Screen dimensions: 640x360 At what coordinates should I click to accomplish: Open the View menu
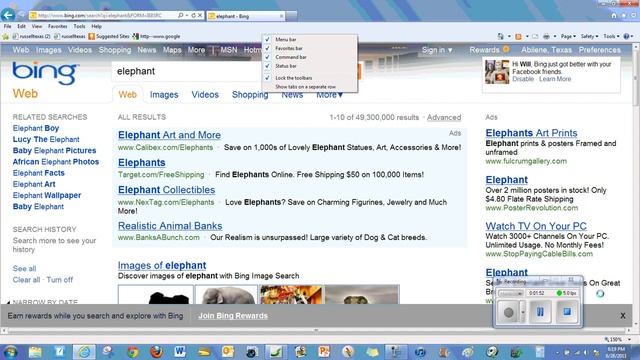click(37, 26)
